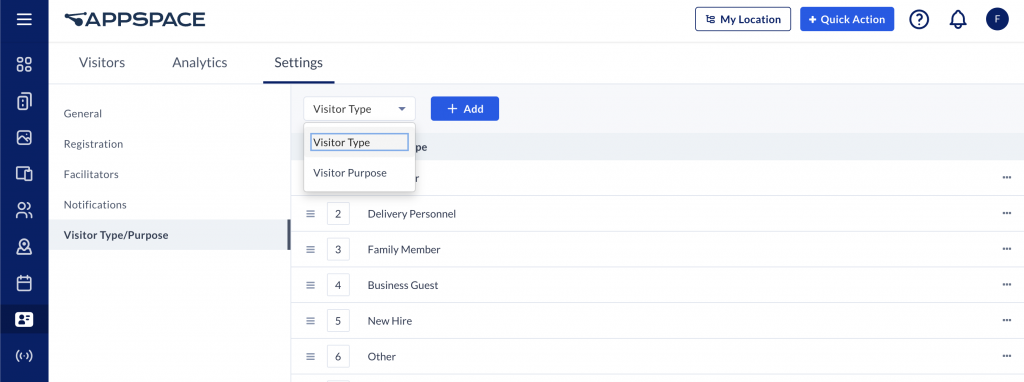The image size is (1024, 382).
Task: Open the library image icon in sidebar
Action: pyautogui.click(x=24, y=137)
